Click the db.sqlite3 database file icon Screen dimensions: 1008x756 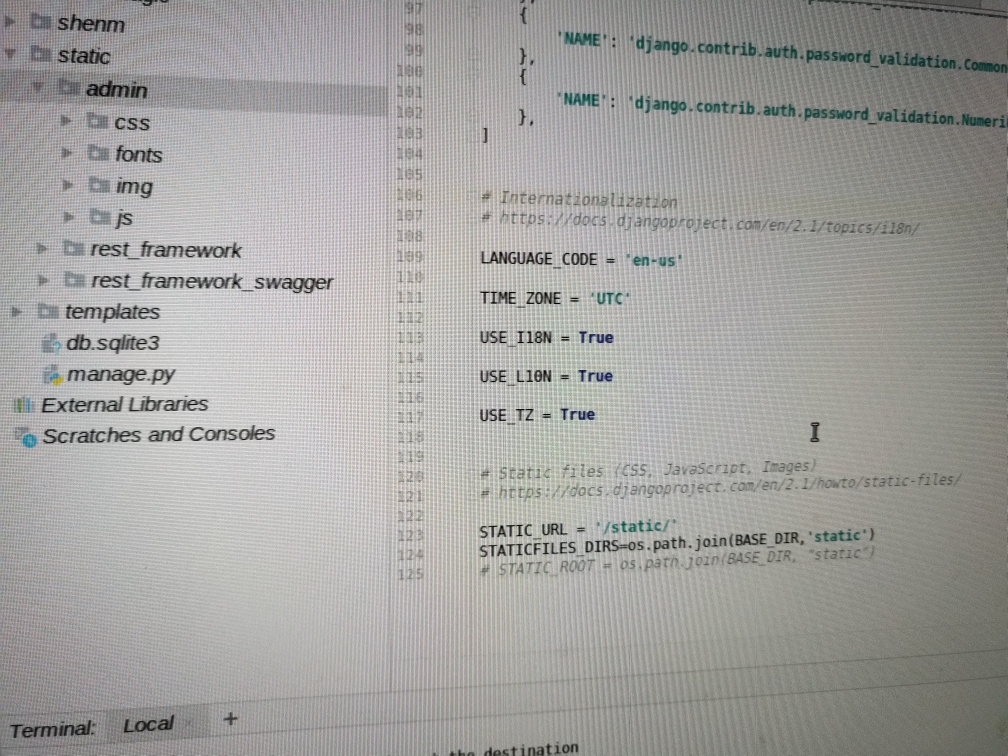pos(51,343)
